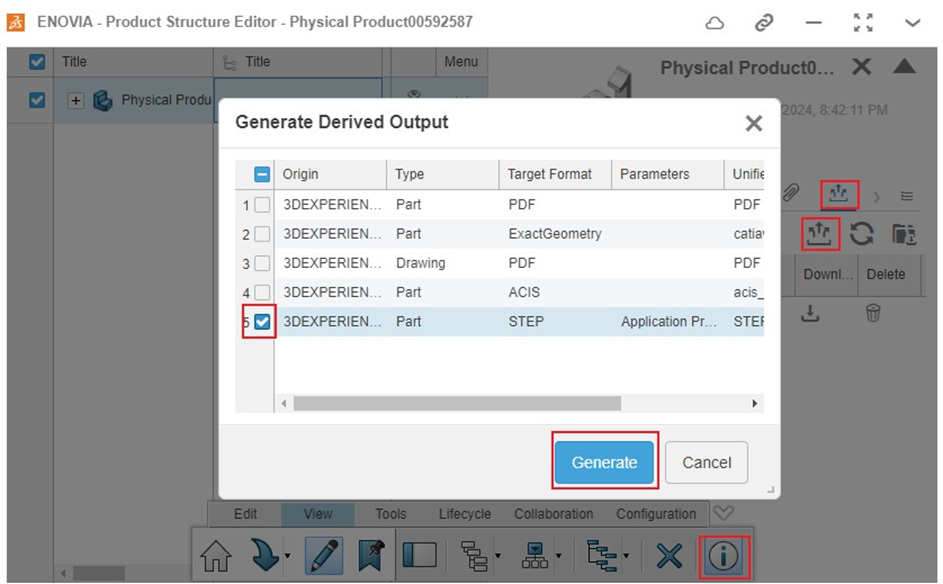Sort by the Origin column header
This screenshot has width=943, height=584.
tap(330, 174)
